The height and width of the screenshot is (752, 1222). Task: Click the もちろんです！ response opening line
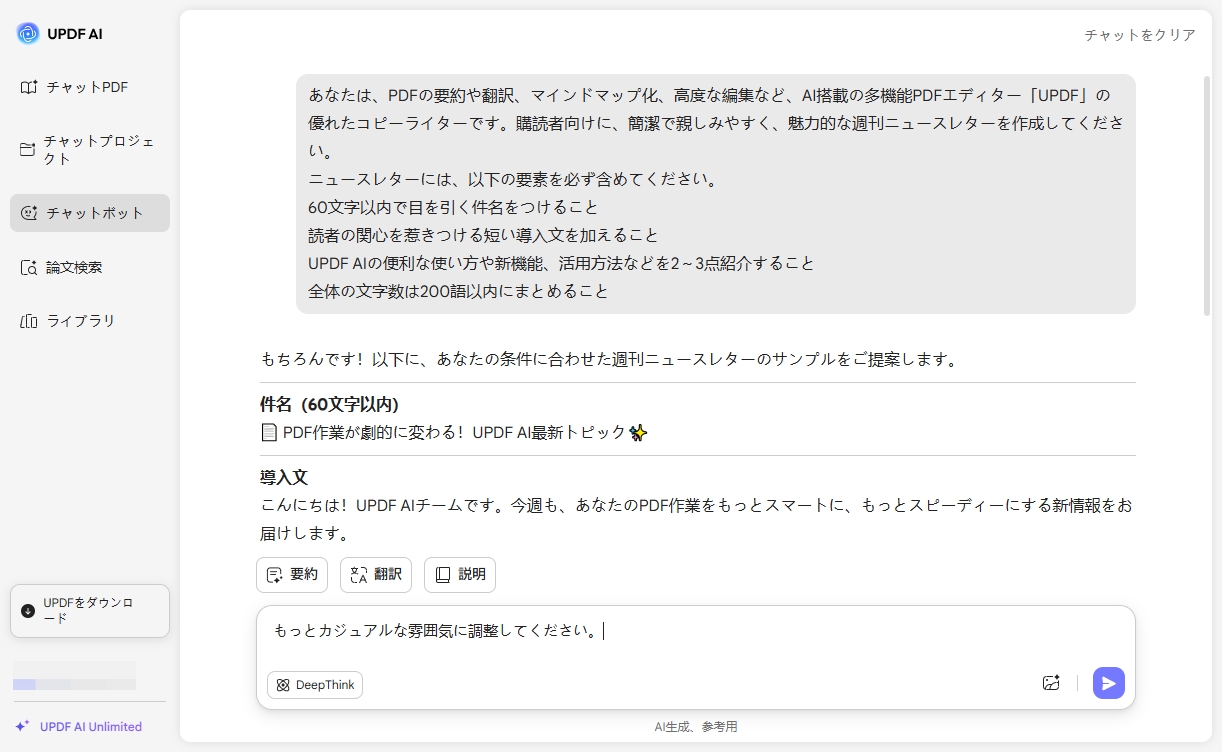tap(608, 359)
